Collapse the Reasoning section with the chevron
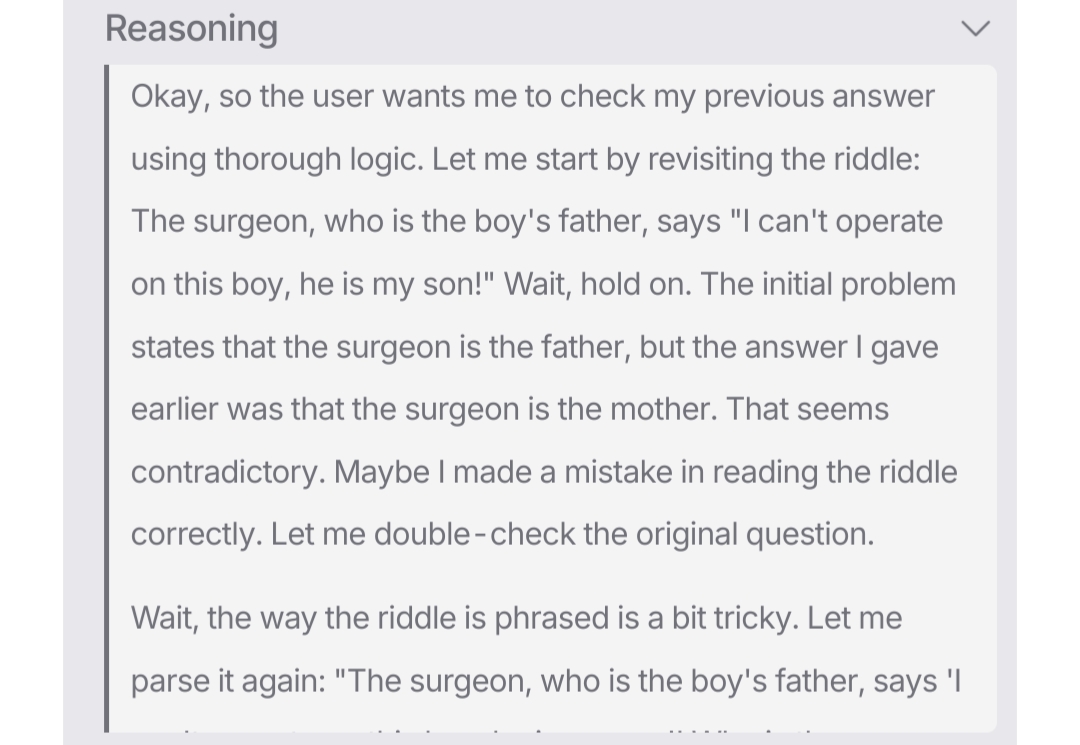Image resolution: width=1080 pixels, height=745 pixels. coord(975,28)
